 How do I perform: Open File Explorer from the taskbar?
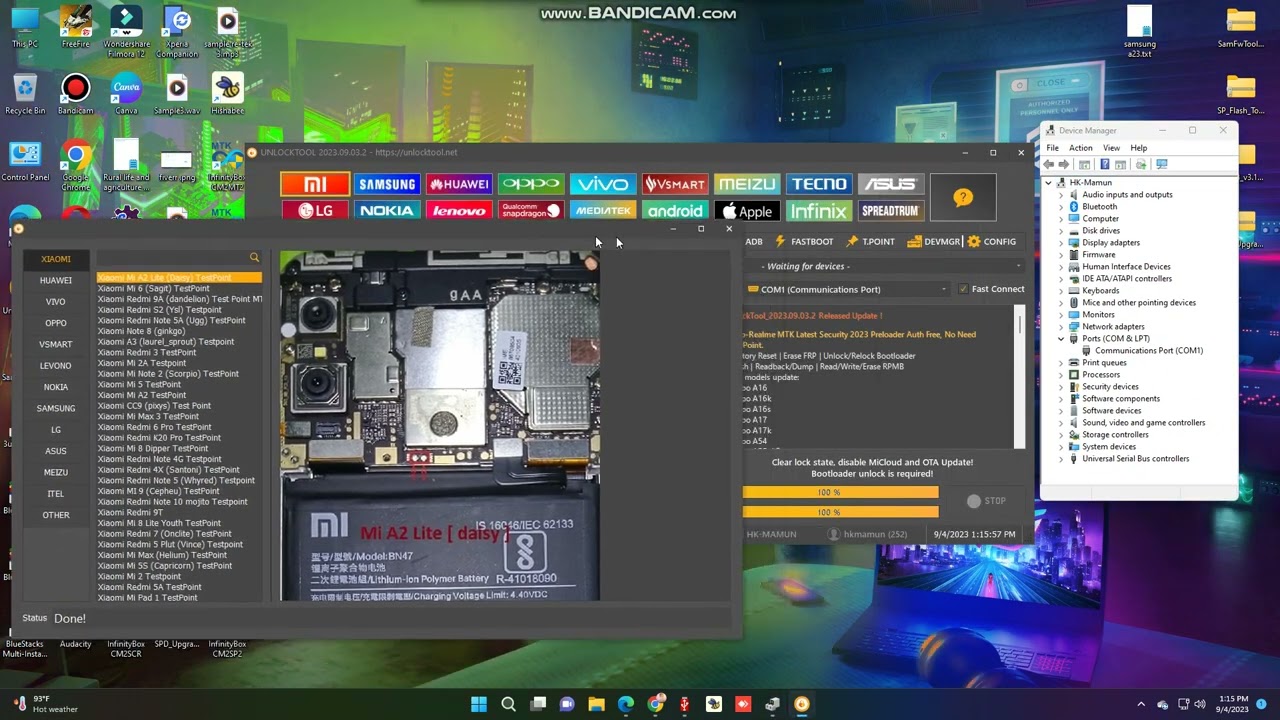[597, 704]
